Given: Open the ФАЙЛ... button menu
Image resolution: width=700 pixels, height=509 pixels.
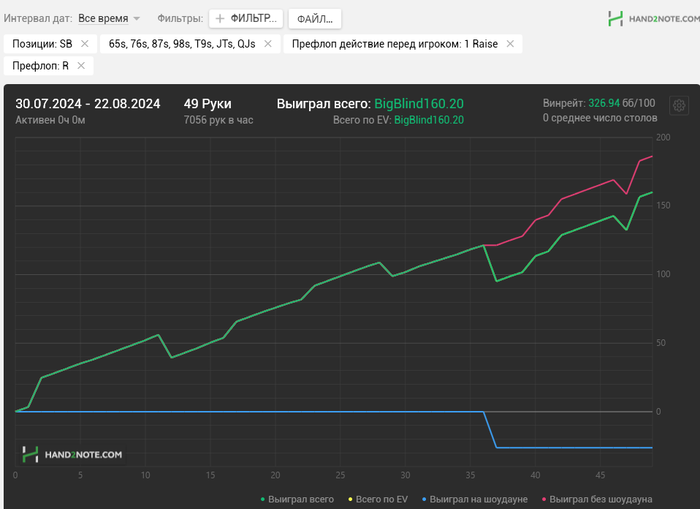Looking at the screenshot, I should click(x=315, y=19).
